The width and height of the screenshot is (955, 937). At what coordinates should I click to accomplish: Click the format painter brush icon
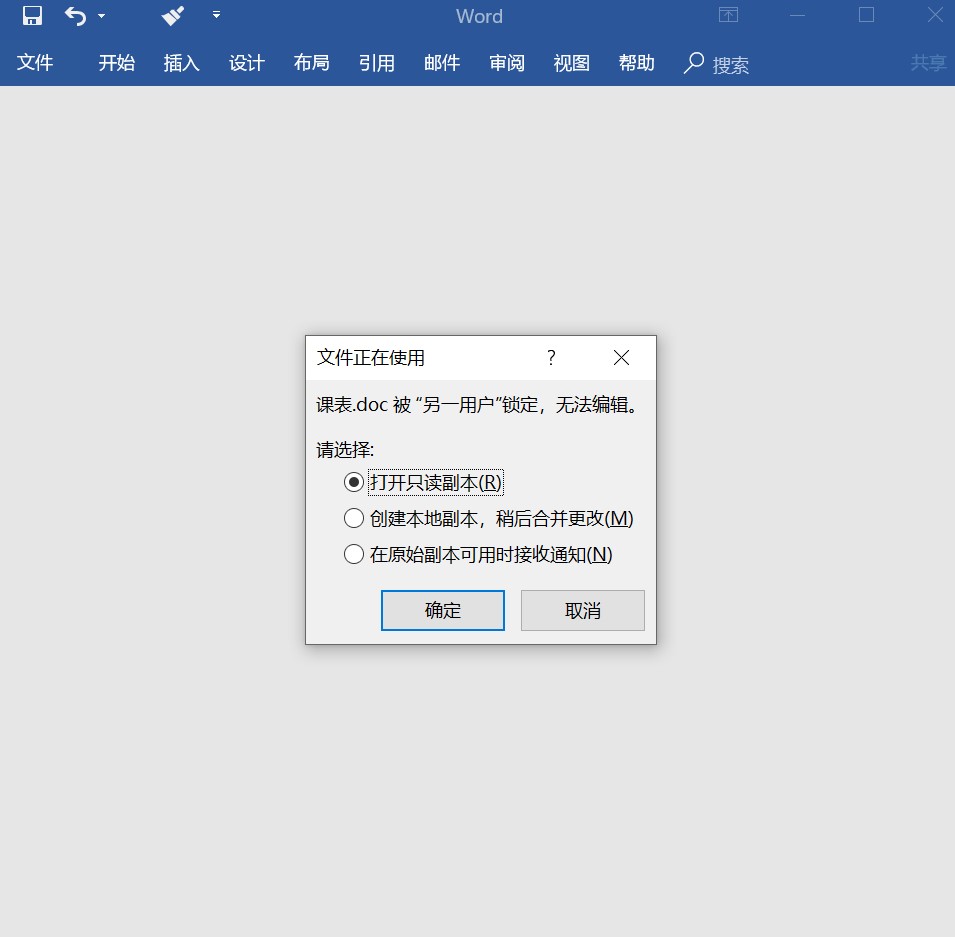tap(173, 16)
